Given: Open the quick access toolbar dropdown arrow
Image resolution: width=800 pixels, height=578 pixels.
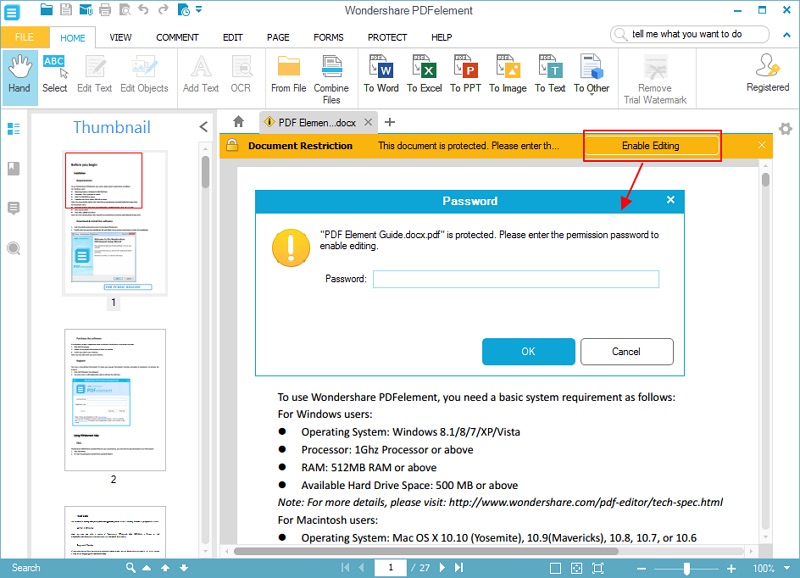Looking at the screenshot, I should [199, 9].
